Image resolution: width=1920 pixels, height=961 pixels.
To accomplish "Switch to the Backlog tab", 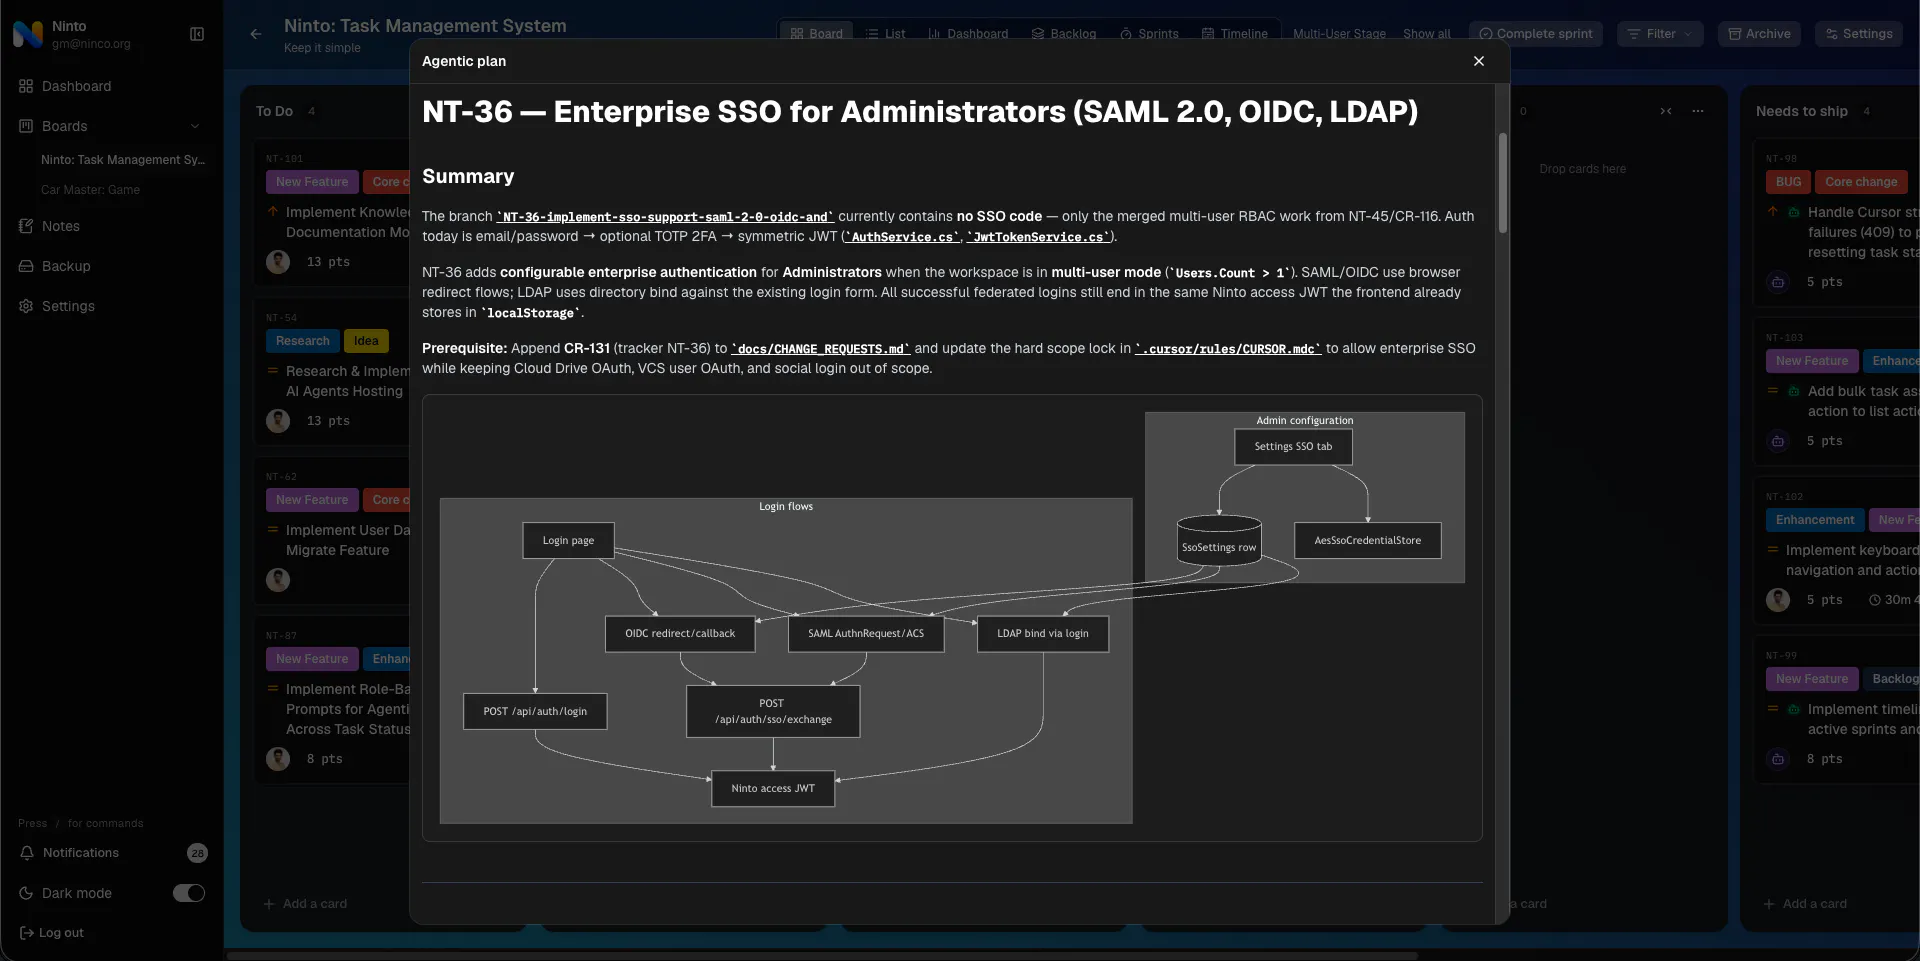I will (1064, 34).
